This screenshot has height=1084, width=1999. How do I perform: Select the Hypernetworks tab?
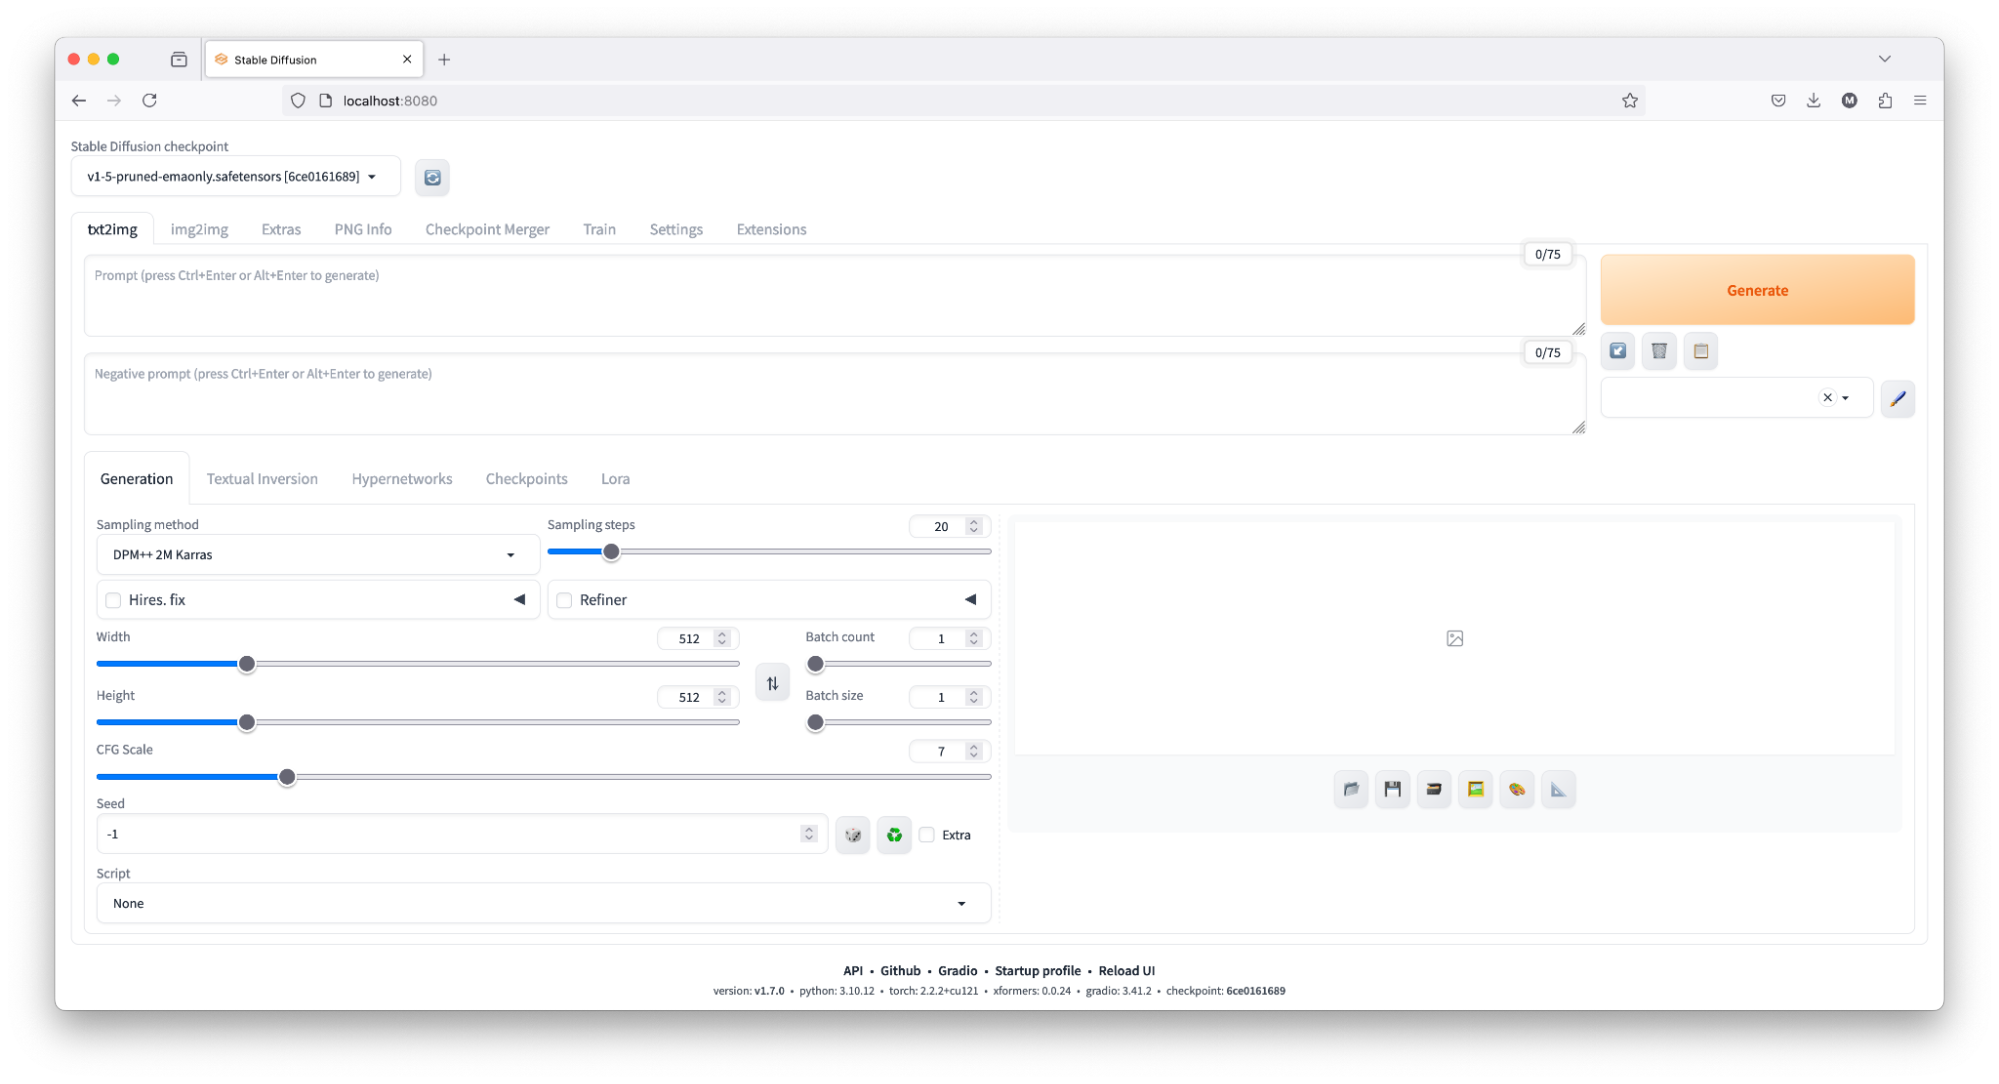402,479
